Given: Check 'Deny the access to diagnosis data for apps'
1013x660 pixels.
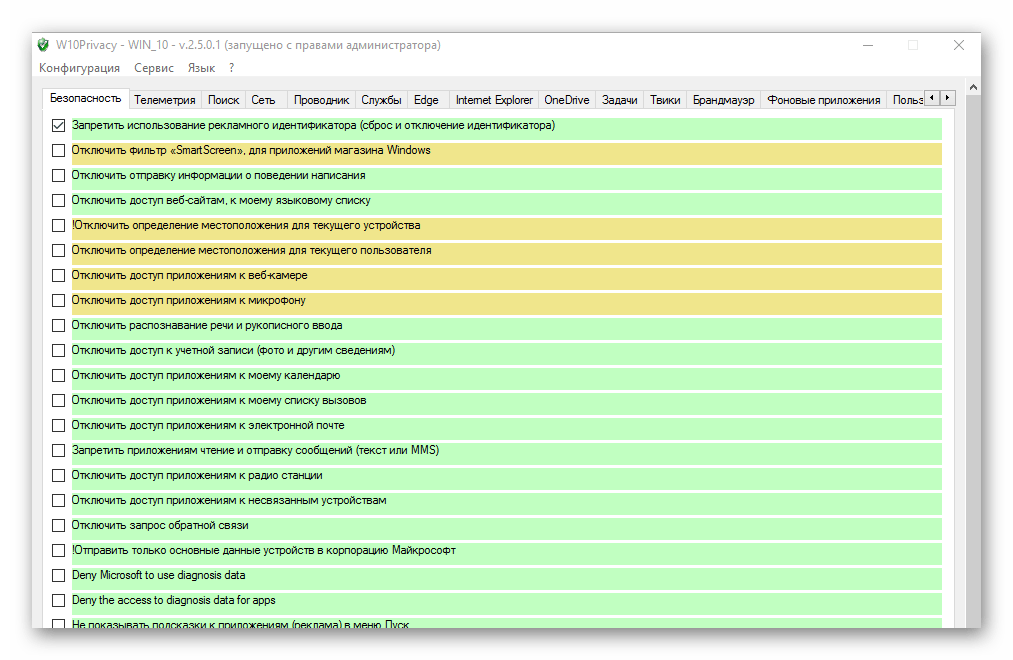Looking at the screenshot, I should coord(59,601).
